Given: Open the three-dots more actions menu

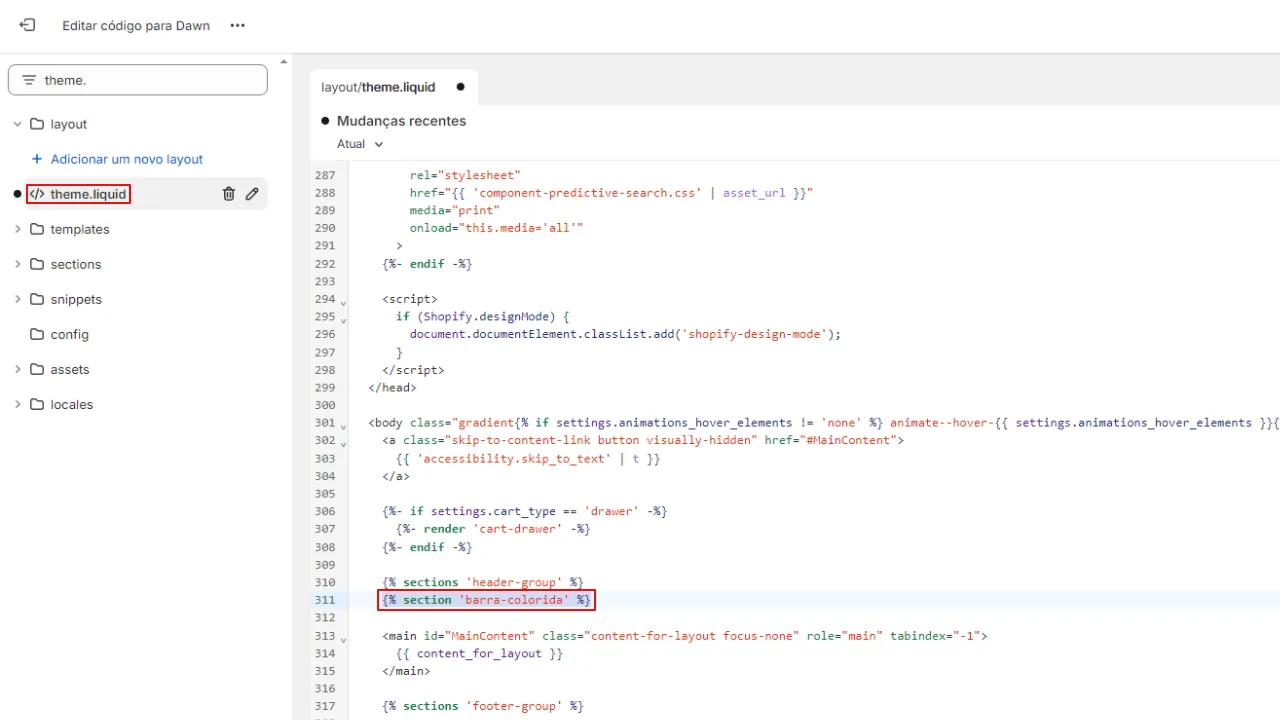Looking at the screenshot, I should pyautogui.click(x=237, y=25).
